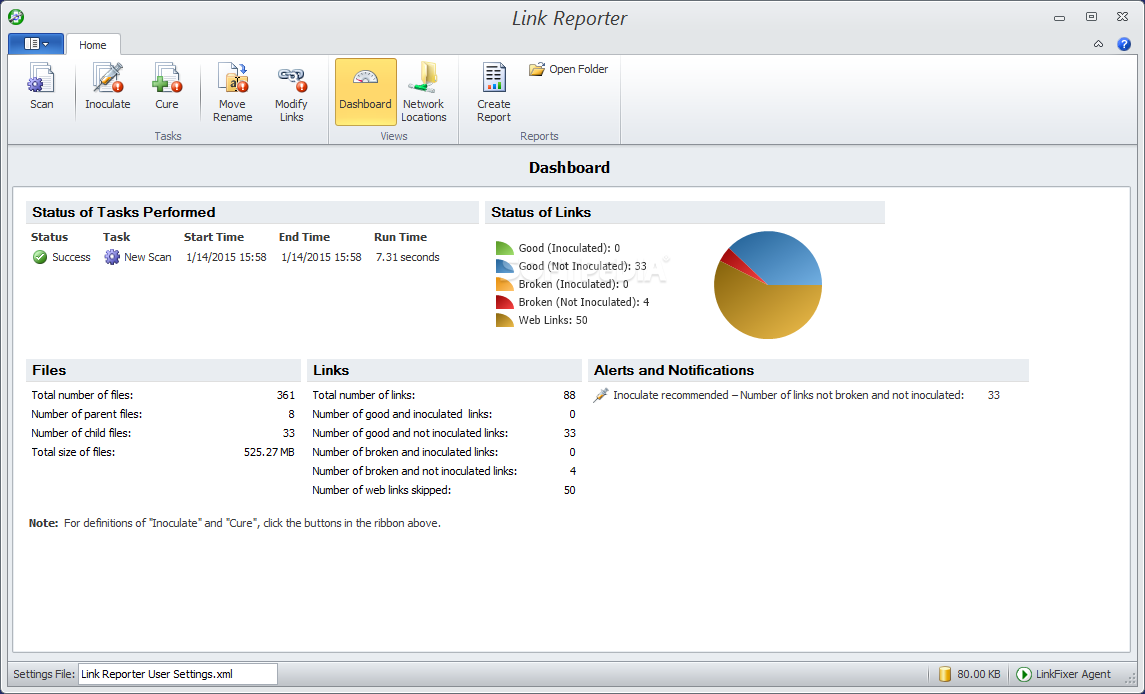Start the Cure task

(166, 86)
